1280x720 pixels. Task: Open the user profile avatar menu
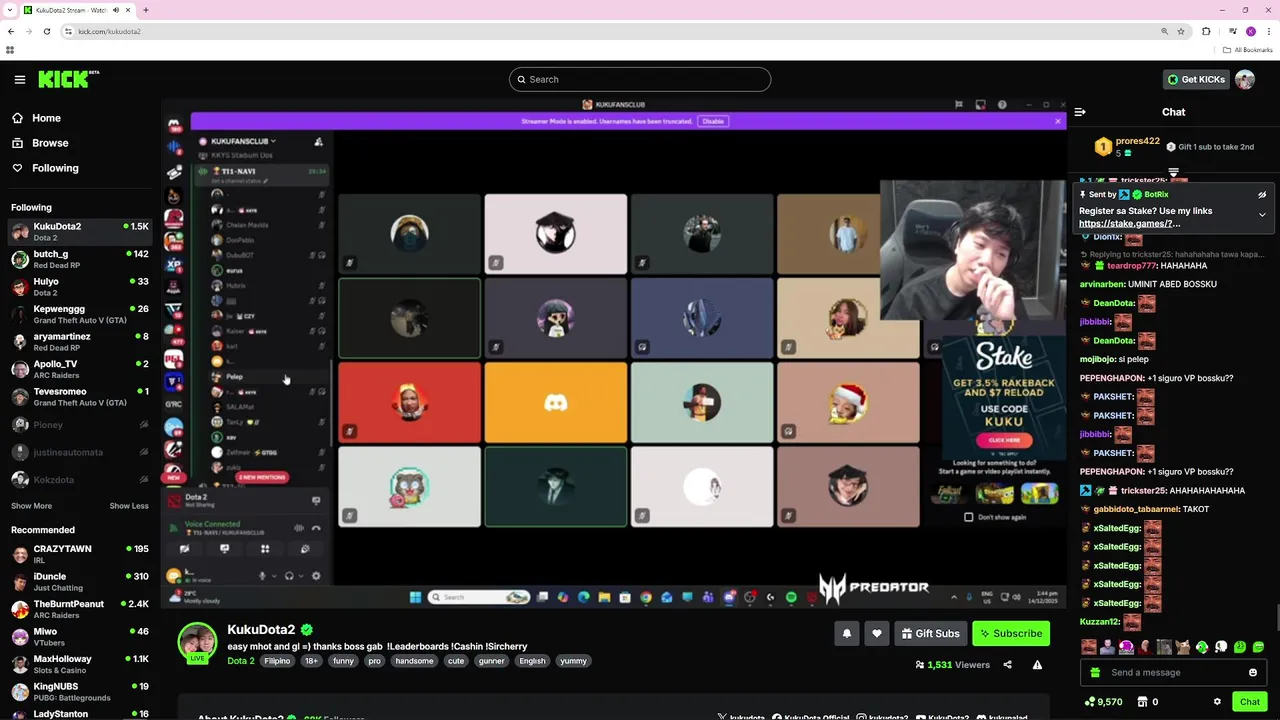click(1245, 79)
